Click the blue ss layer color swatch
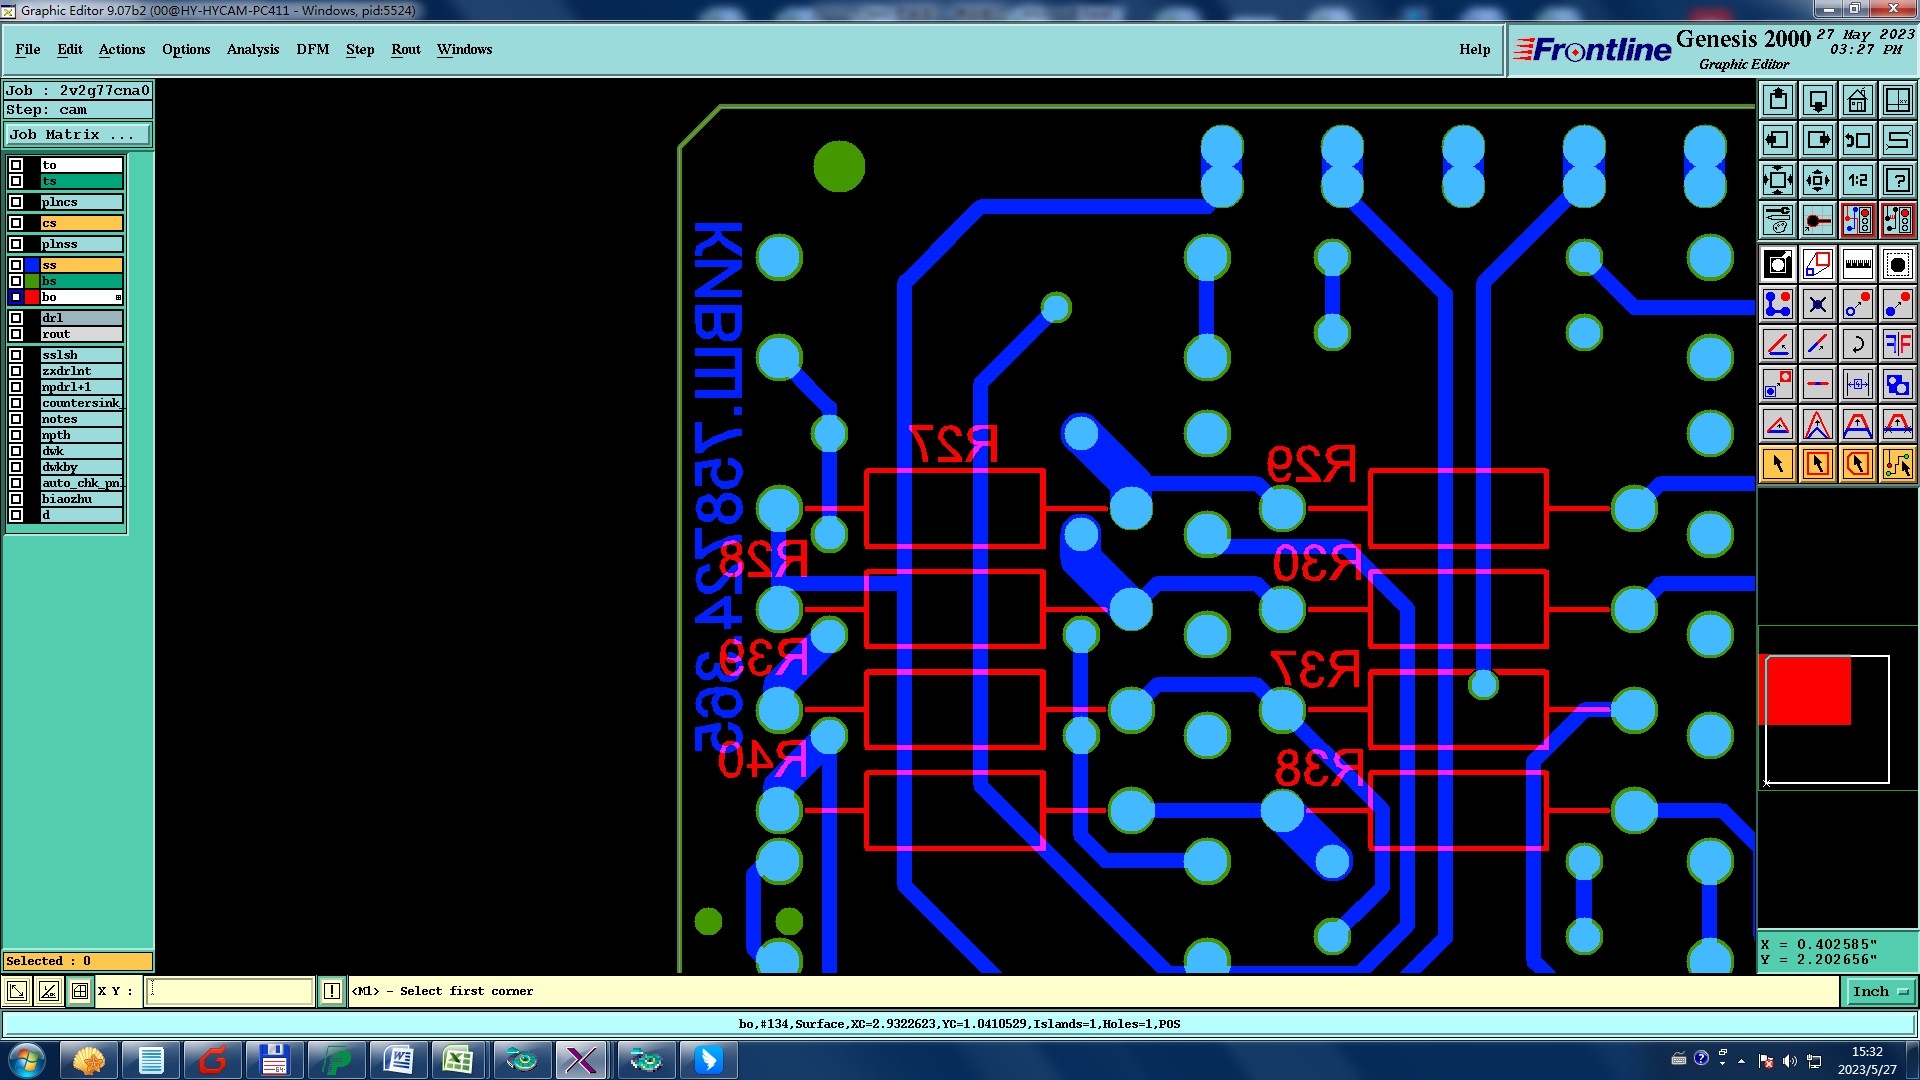This screenshot has height=1080, width=1920. pyautogui.click(x=32, y=265)
